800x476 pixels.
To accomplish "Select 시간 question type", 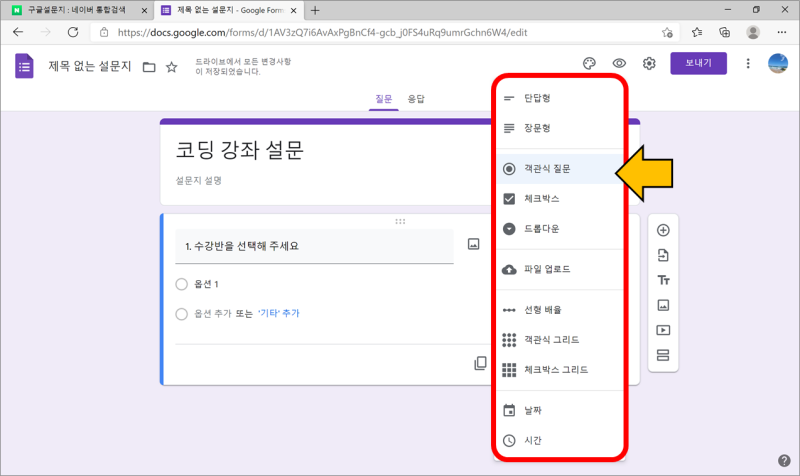I will coord(560,440).
